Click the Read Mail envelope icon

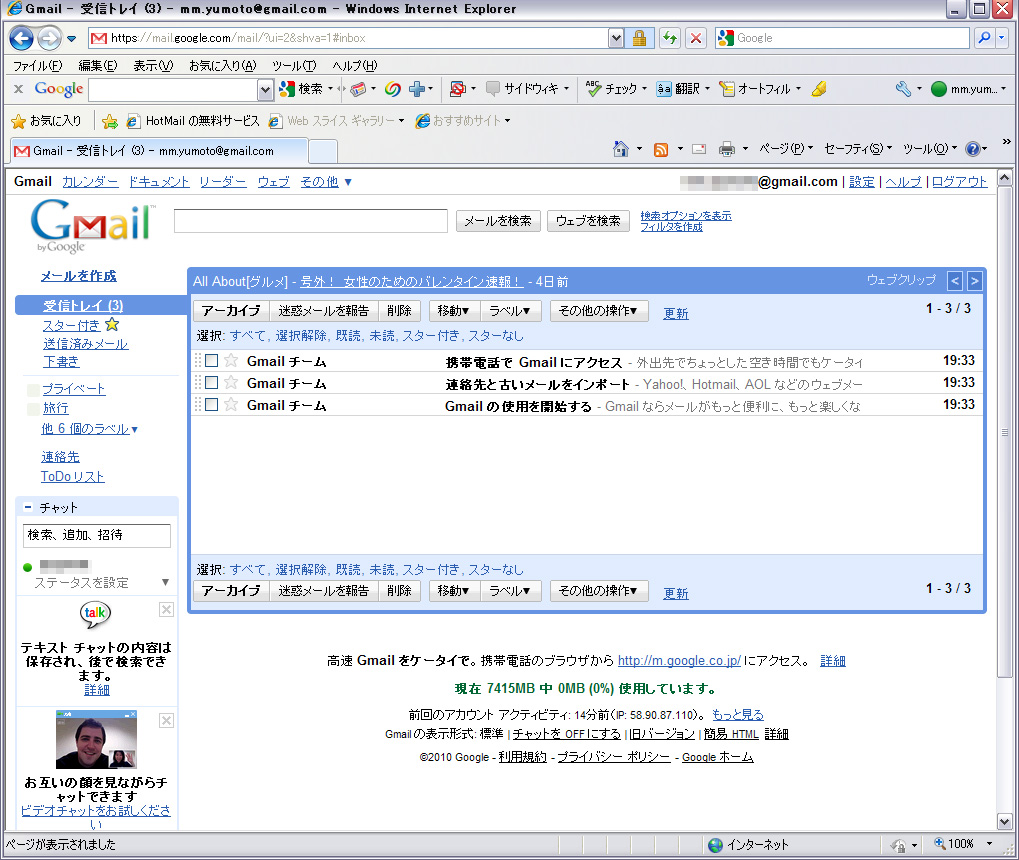coord(699,150)
